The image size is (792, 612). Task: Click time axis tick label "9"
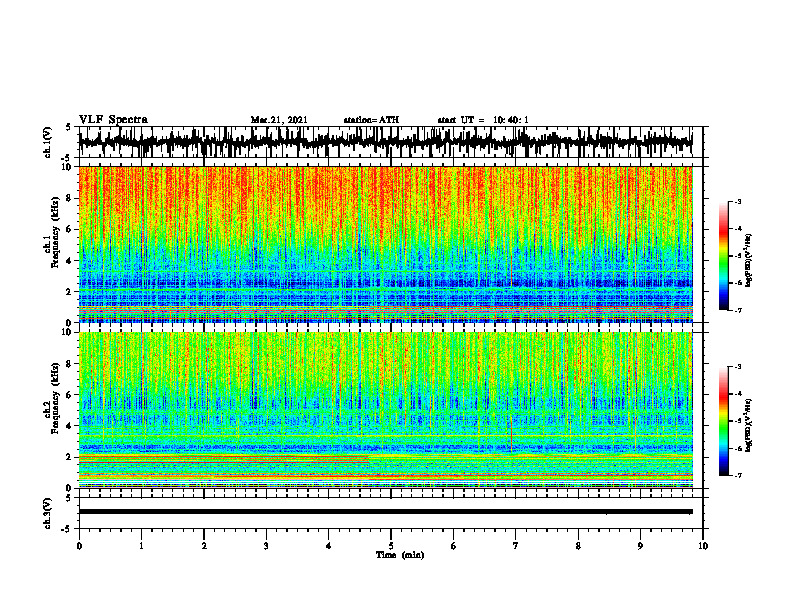[640, 546]
